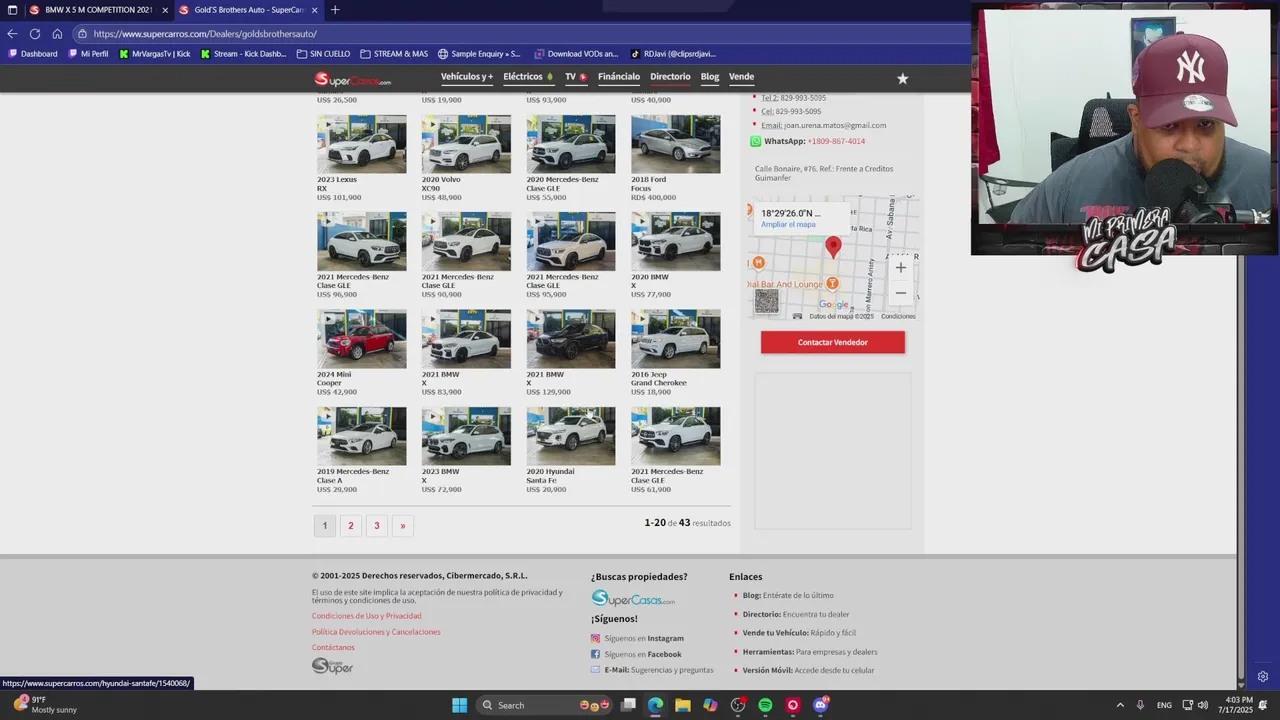The image size is (1280, 720).
Task: Open the Financialo menu item
Action: (619, 77)
